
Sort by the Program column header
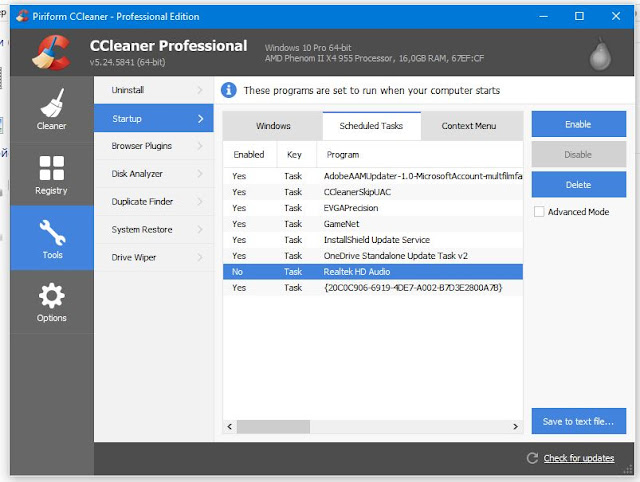[x=420, y=154]
